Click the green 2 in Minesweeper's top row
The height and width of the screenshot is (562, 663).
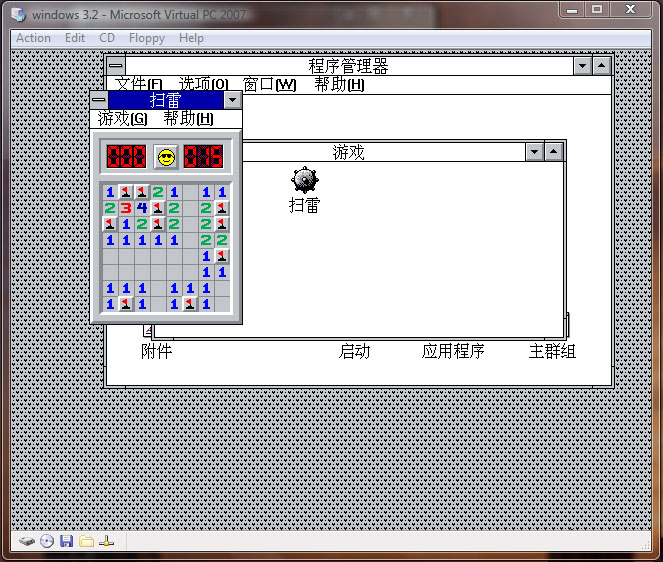[x=158, y=192]
